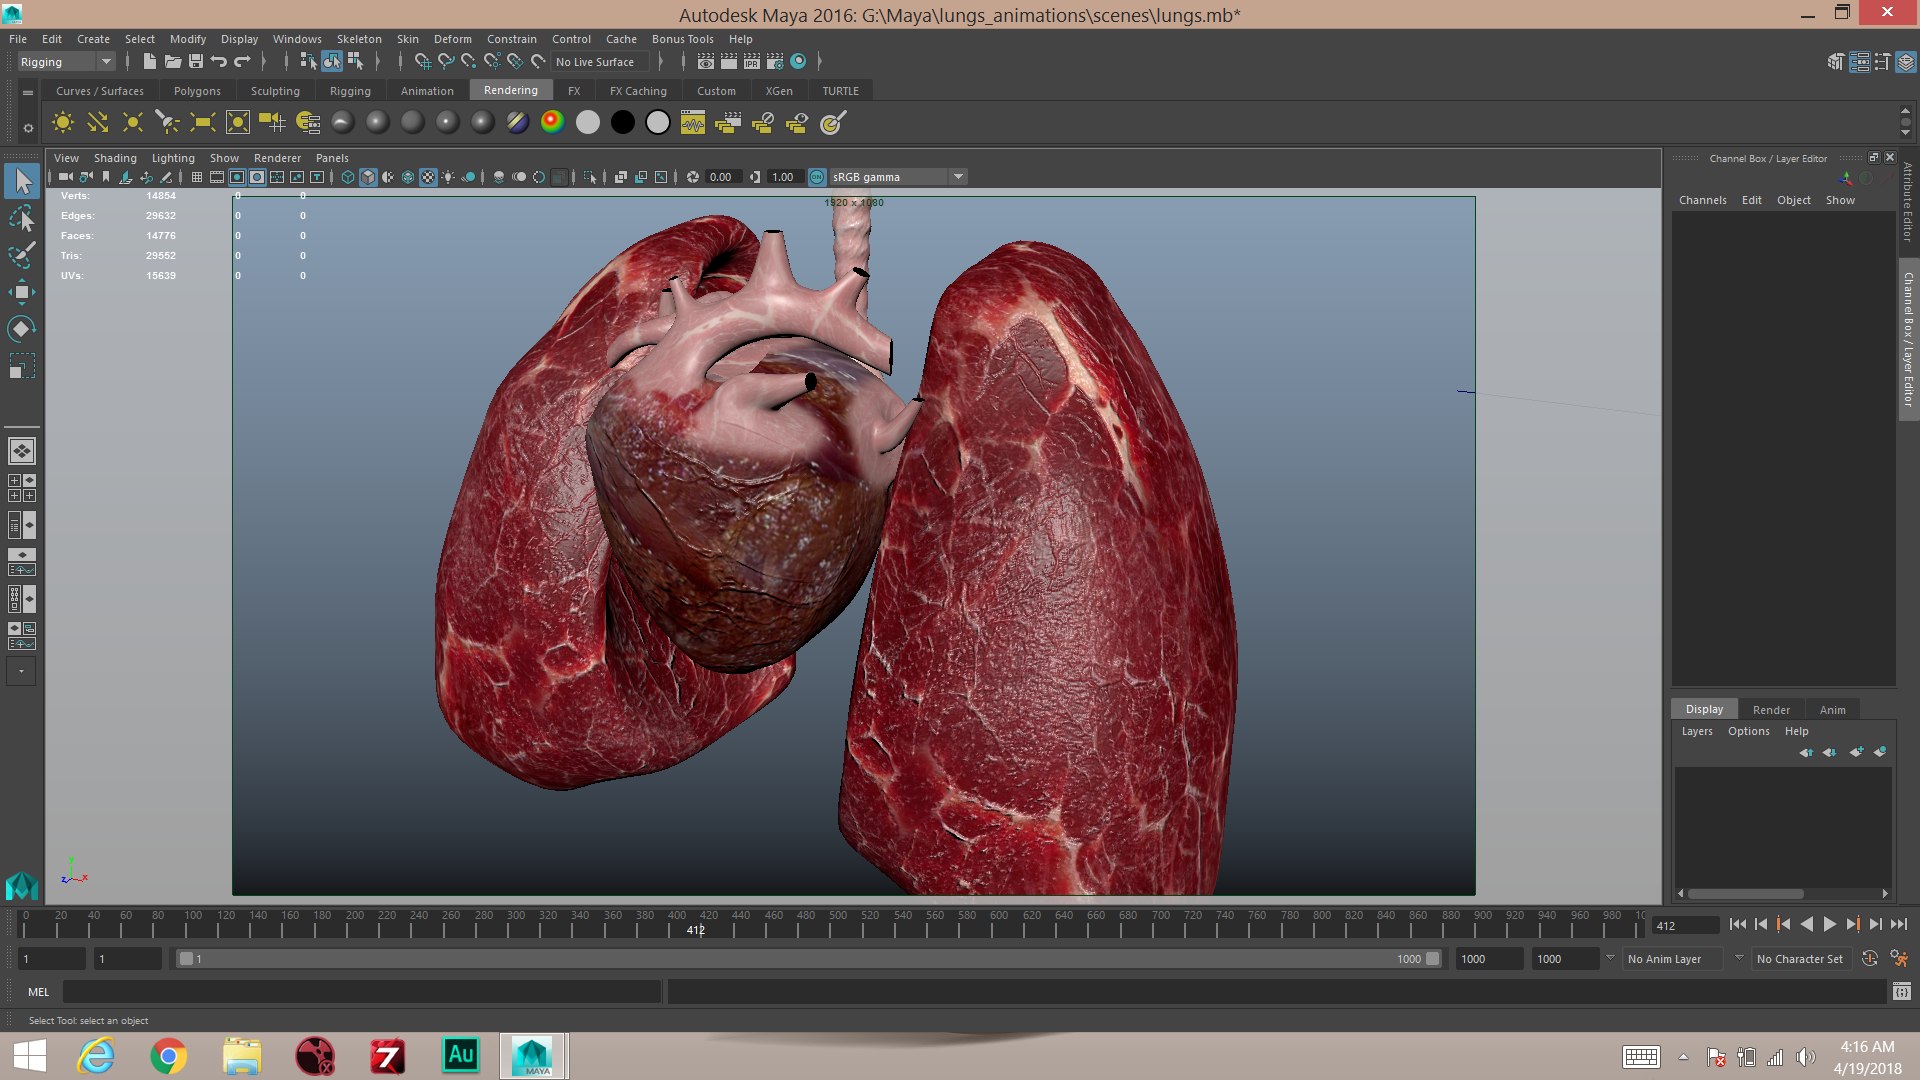Click the black material swatch
The width and height of the screenshot is (1920, 1080).
(622, 122)
